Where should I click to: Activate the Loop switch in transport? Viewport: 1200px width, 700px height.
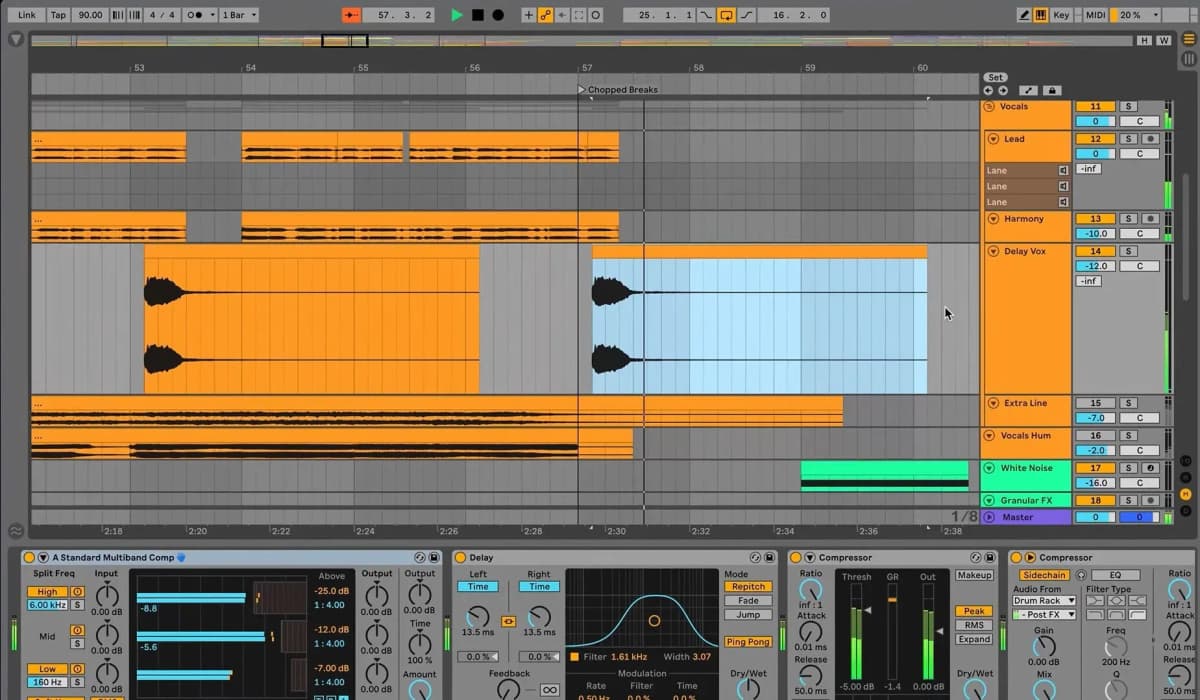pyautogui.click(x=725, y=15)
